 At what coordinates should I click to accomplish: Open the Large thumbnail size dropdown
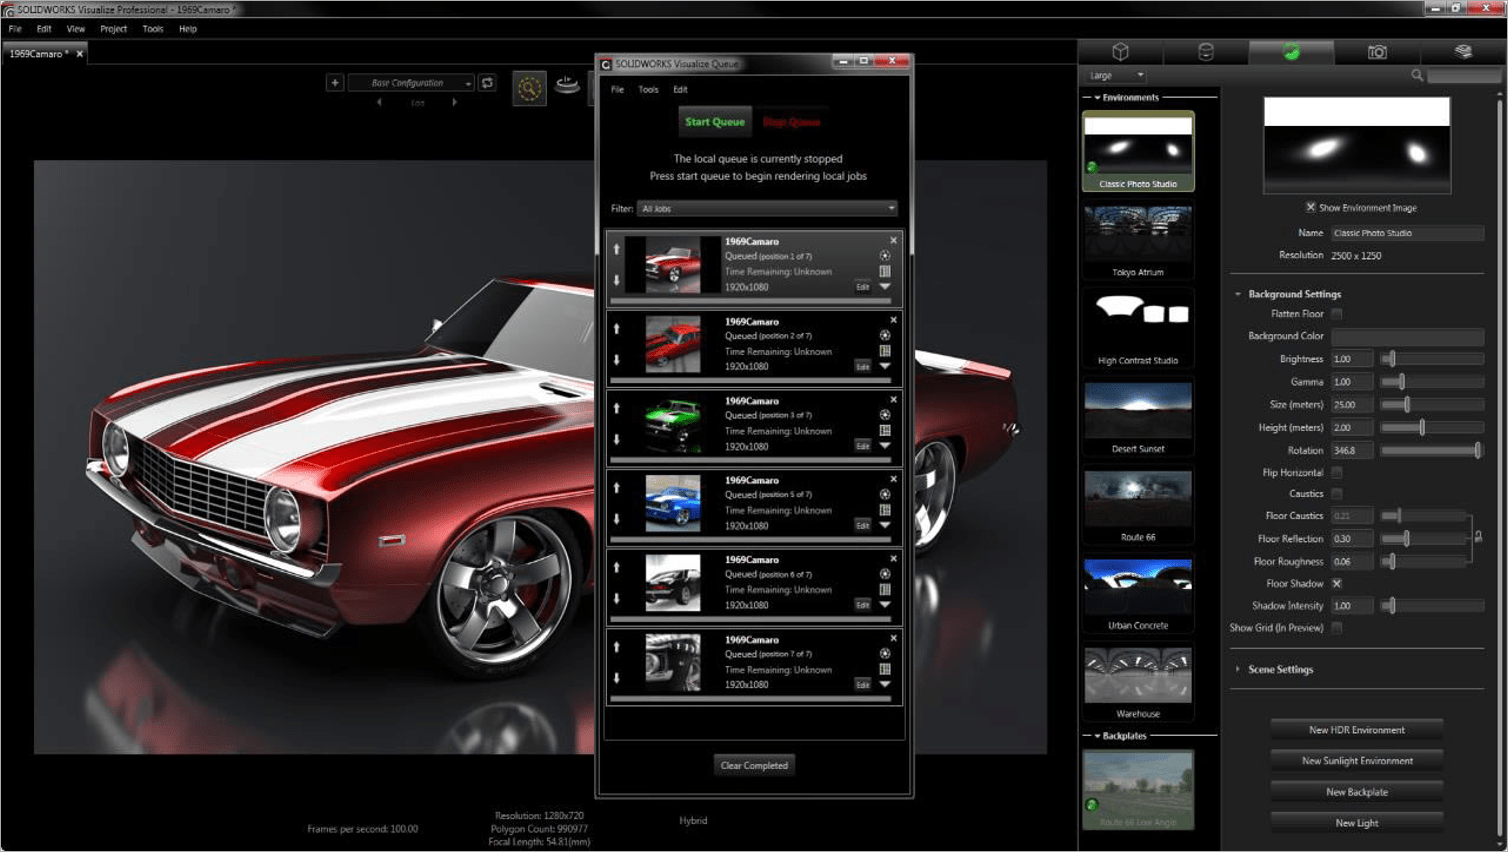click(x=1116, y=75)
